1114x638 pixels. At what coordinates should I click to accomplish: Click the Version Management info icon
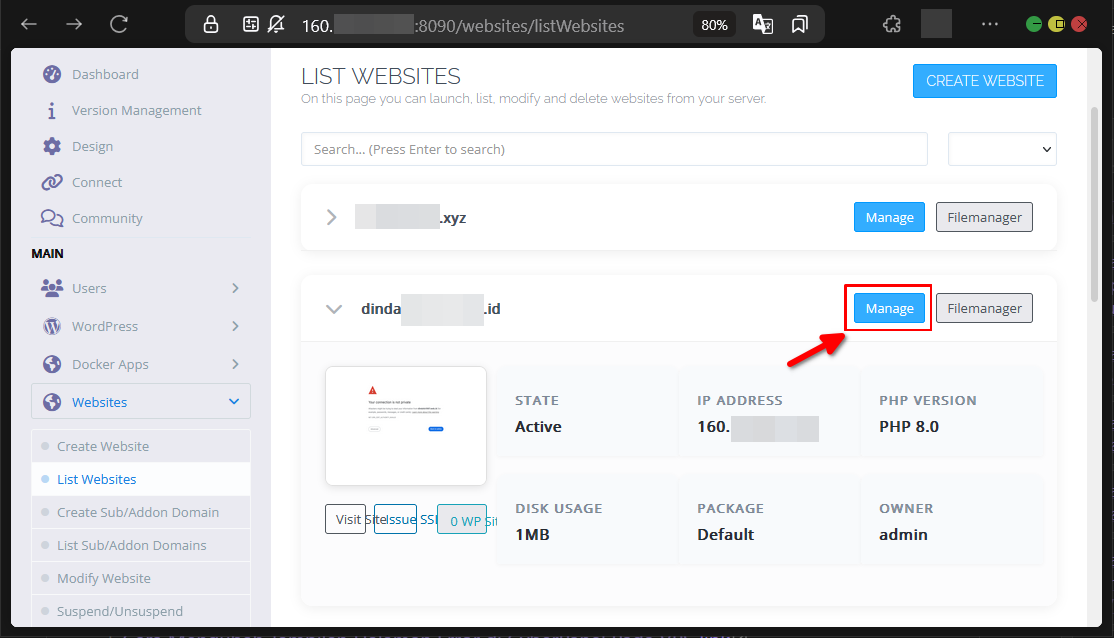[51, 111]
